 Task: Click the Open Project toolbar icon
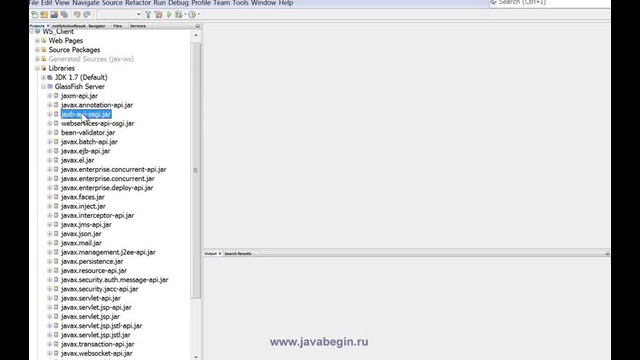pyautogui.click(x=54, y=15)
